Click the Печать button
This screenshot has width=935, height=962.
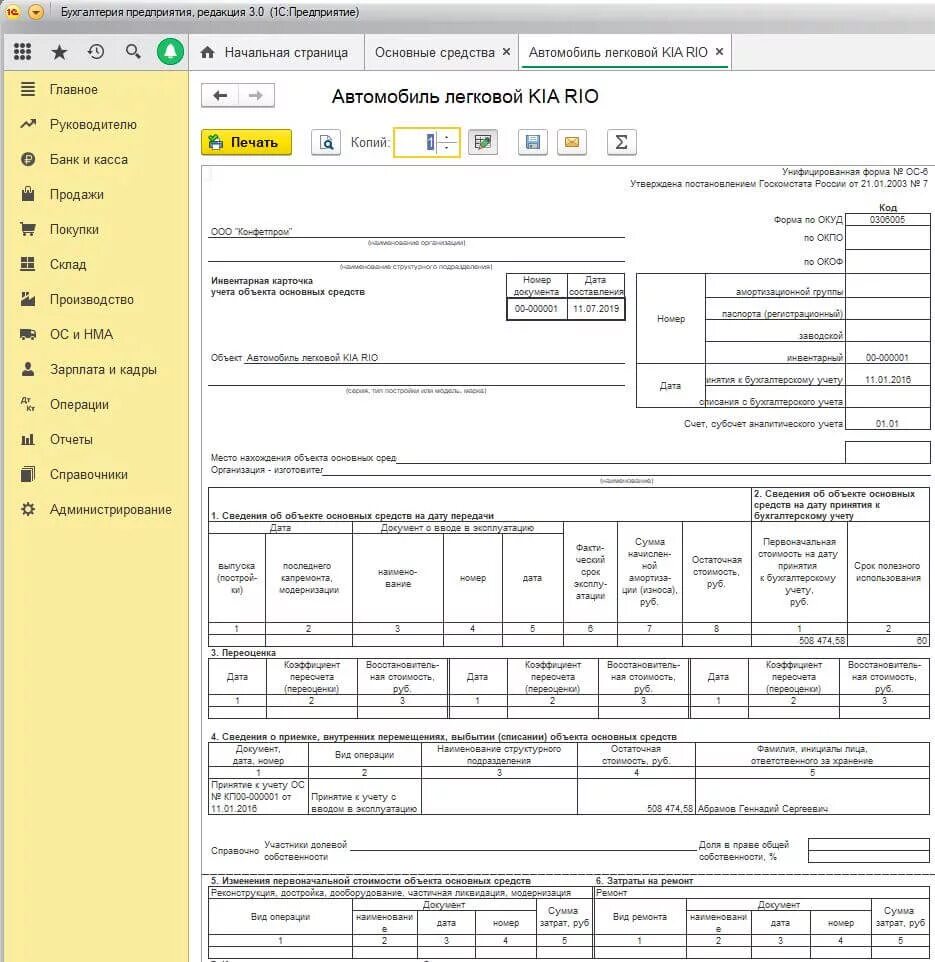(x=246, y=142)
